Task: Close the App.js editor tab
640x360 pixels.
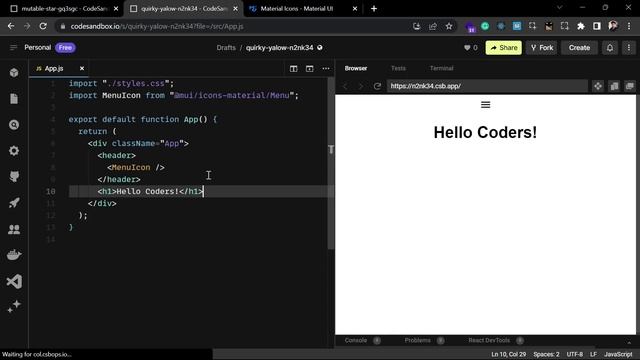Action: pyautogui.click(x=82, y=69)
